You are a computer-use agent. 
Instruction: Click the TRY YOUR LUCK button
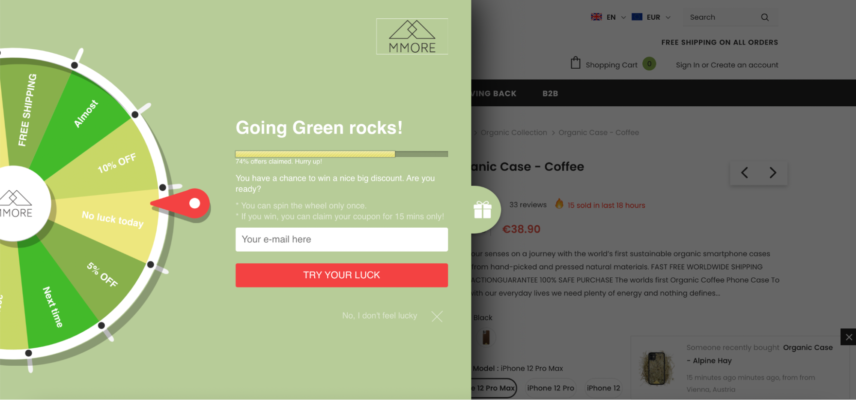pos(342,275)
